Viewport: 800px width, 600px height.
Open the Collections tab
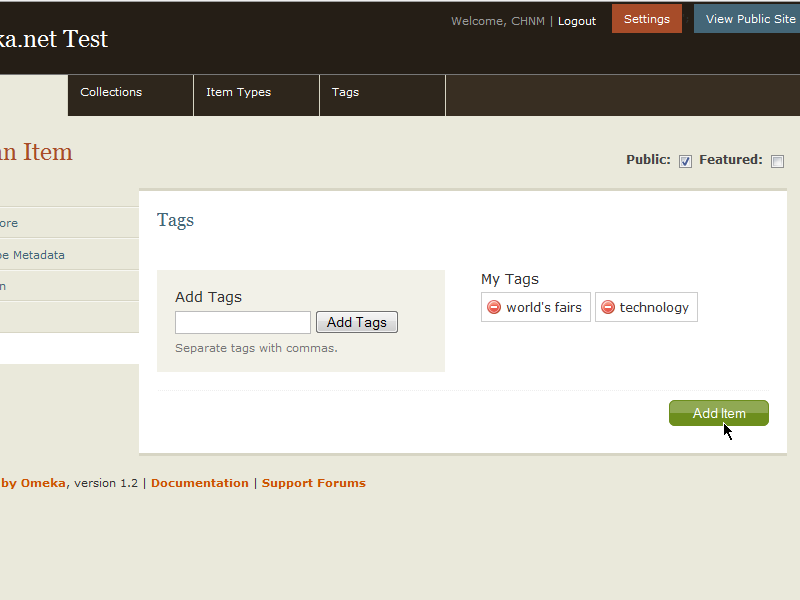(131, 95)
